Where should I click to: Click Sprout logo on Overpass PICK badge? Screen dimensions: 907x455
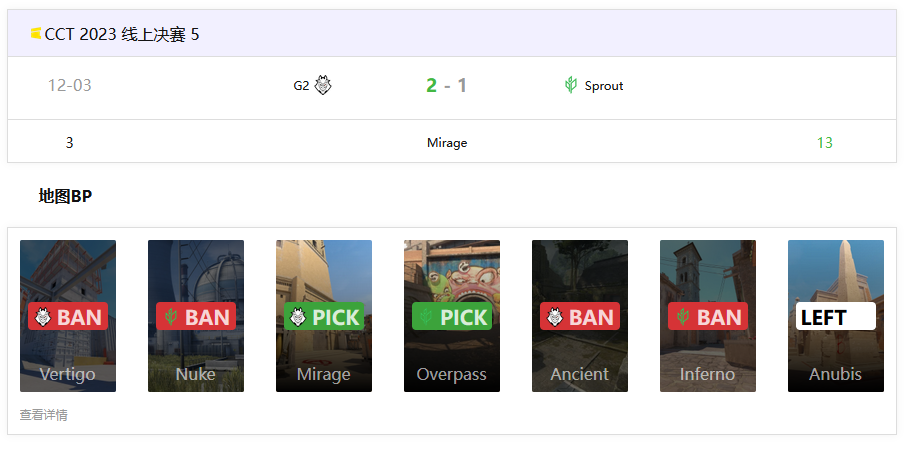(426, 317)
